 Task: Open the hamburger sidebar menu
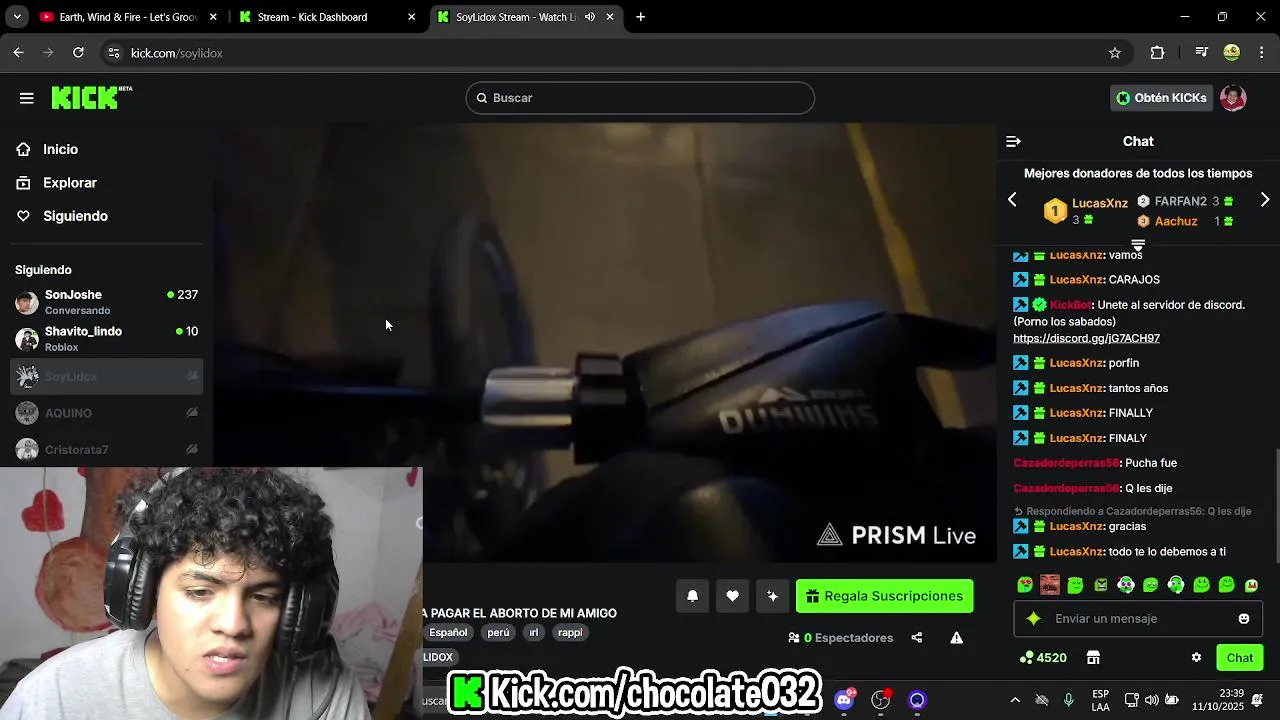(27, 98)
